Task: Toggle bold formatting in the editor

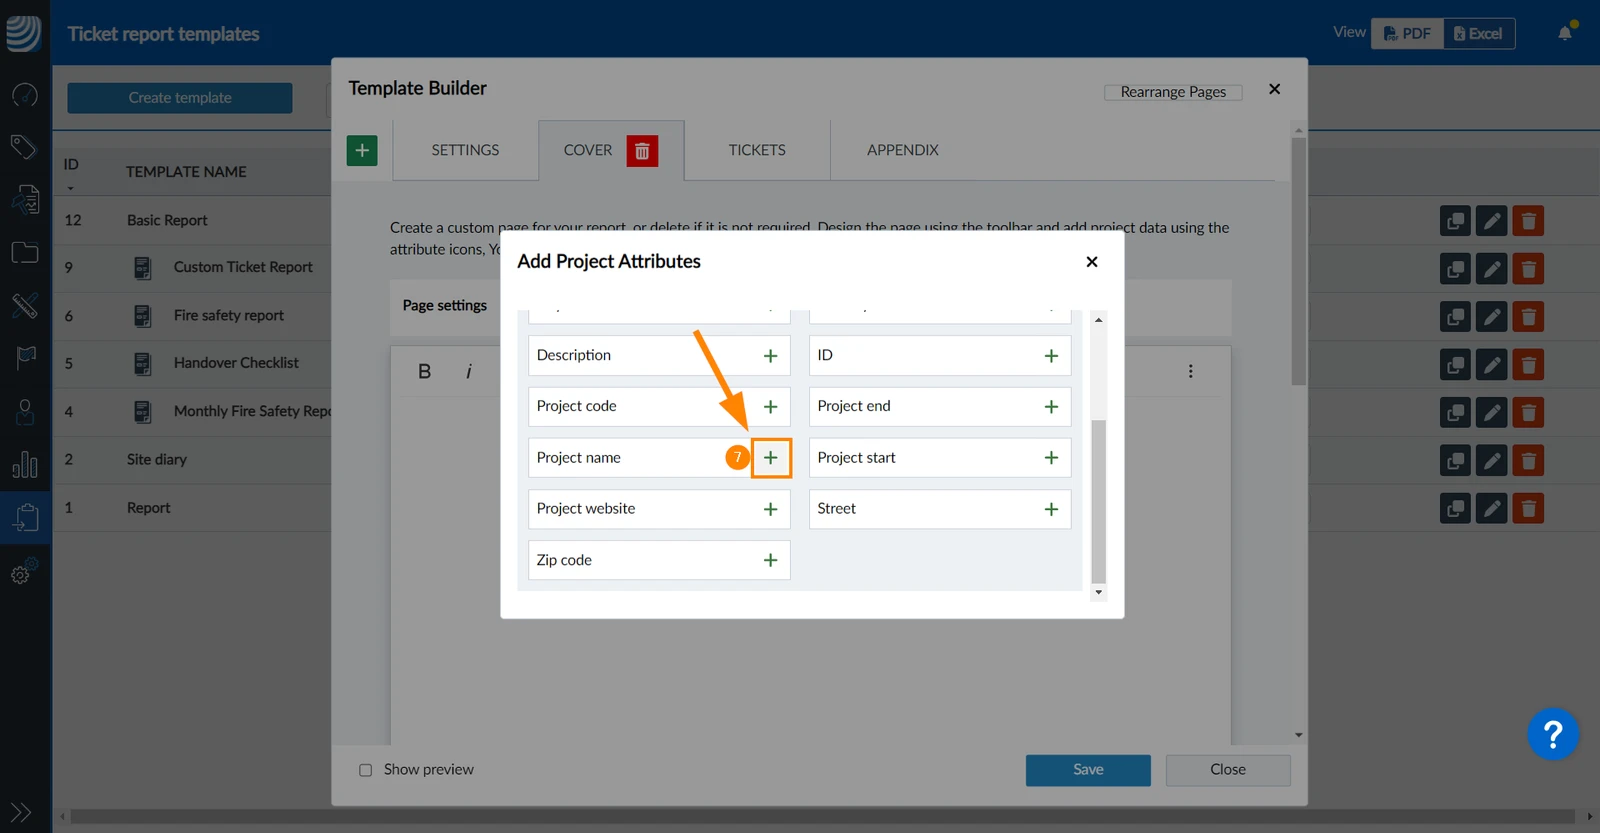Action: pyautogui.click(x=424, y=371)
